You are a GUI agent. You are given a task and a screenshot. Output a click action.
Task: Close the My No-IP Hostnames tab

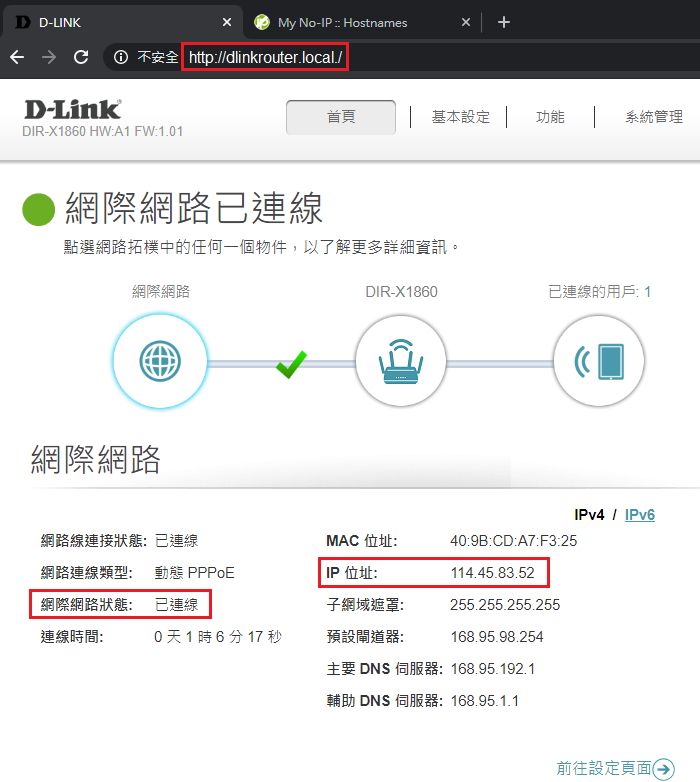point(466,22)
